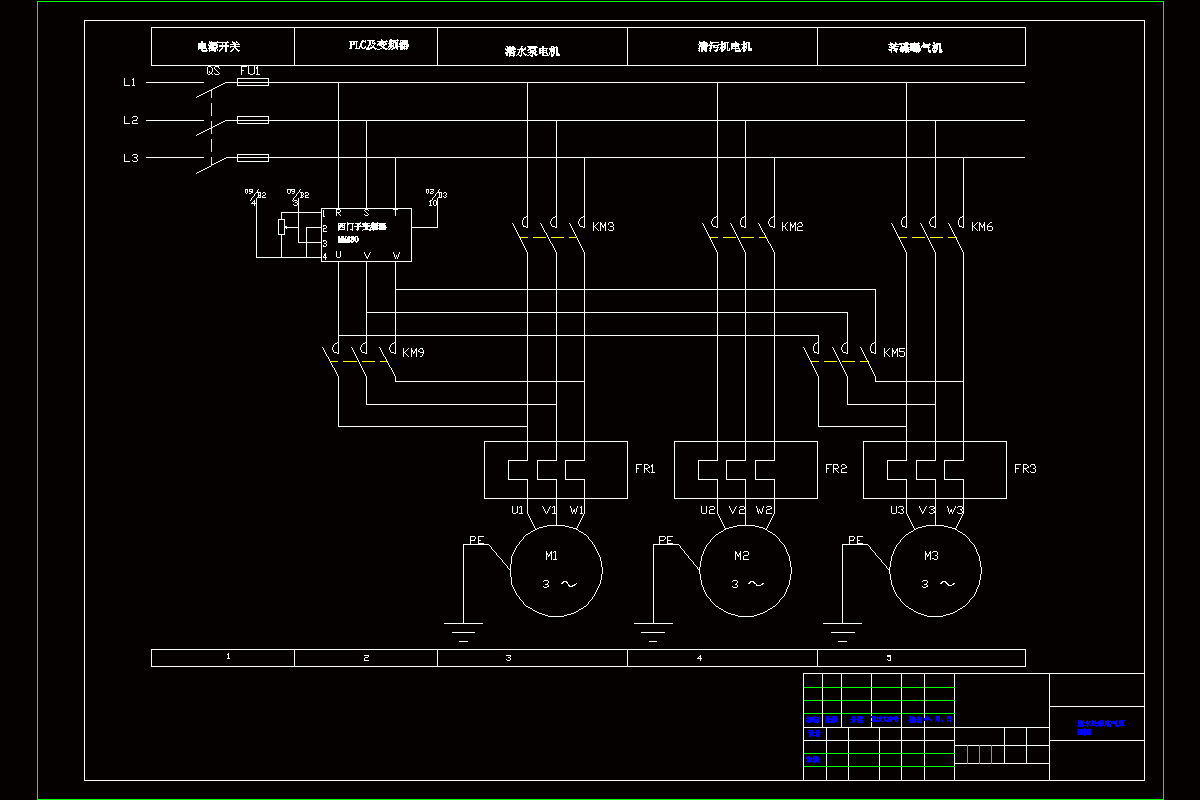Click the header cell '转碟曝气机'
1200x800 pixels.
click(921, 47)
